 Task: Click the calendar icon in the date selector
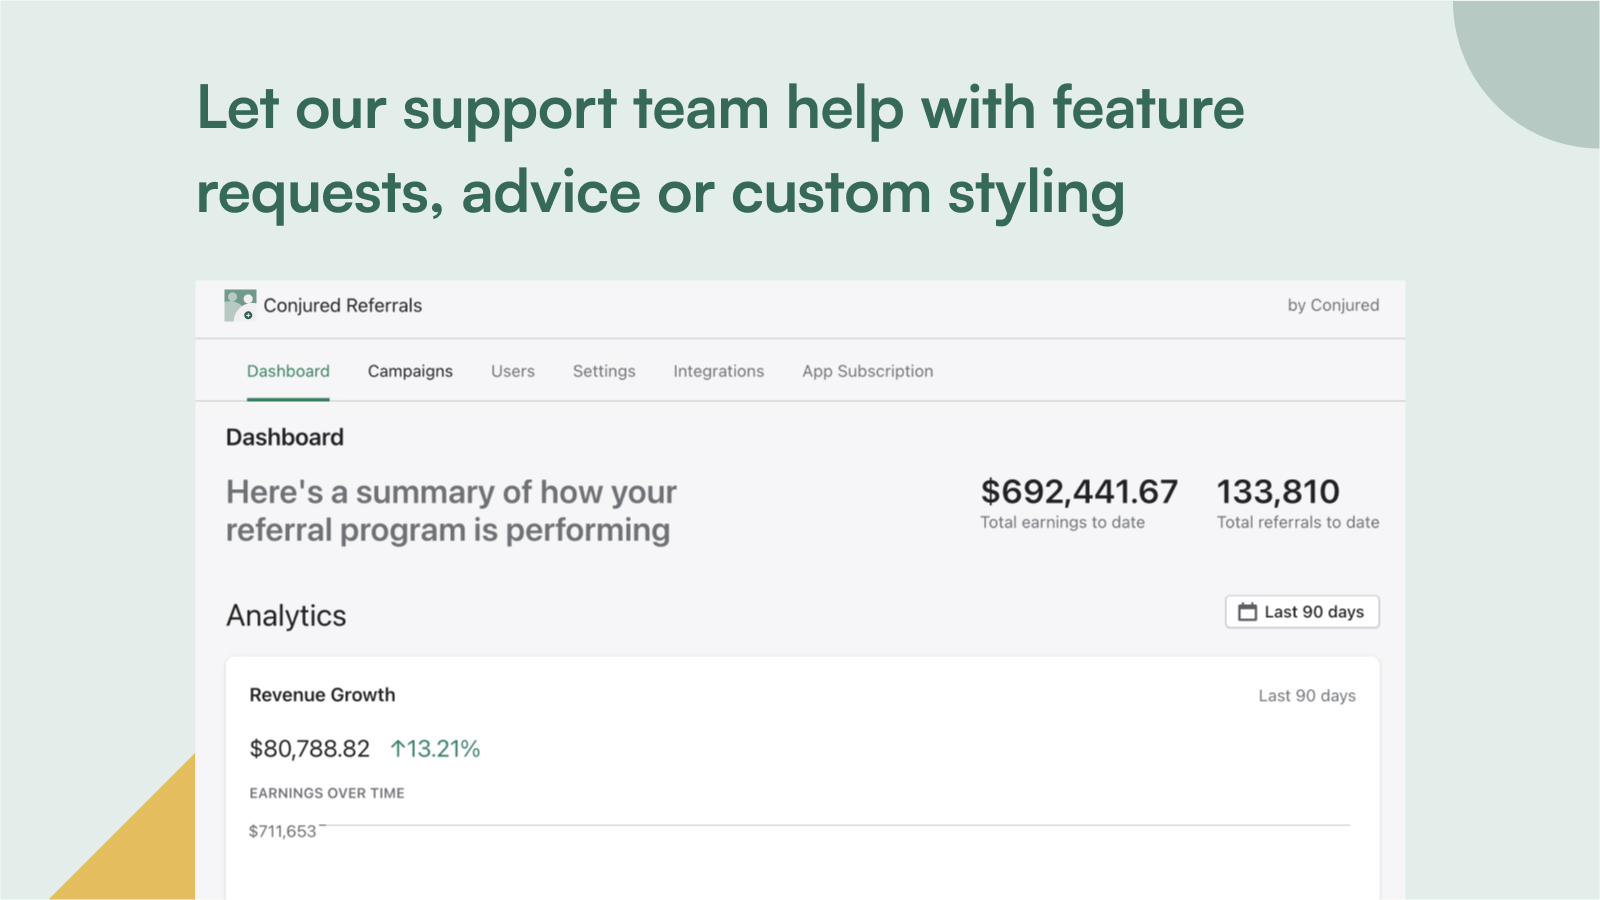point(1246,611)
